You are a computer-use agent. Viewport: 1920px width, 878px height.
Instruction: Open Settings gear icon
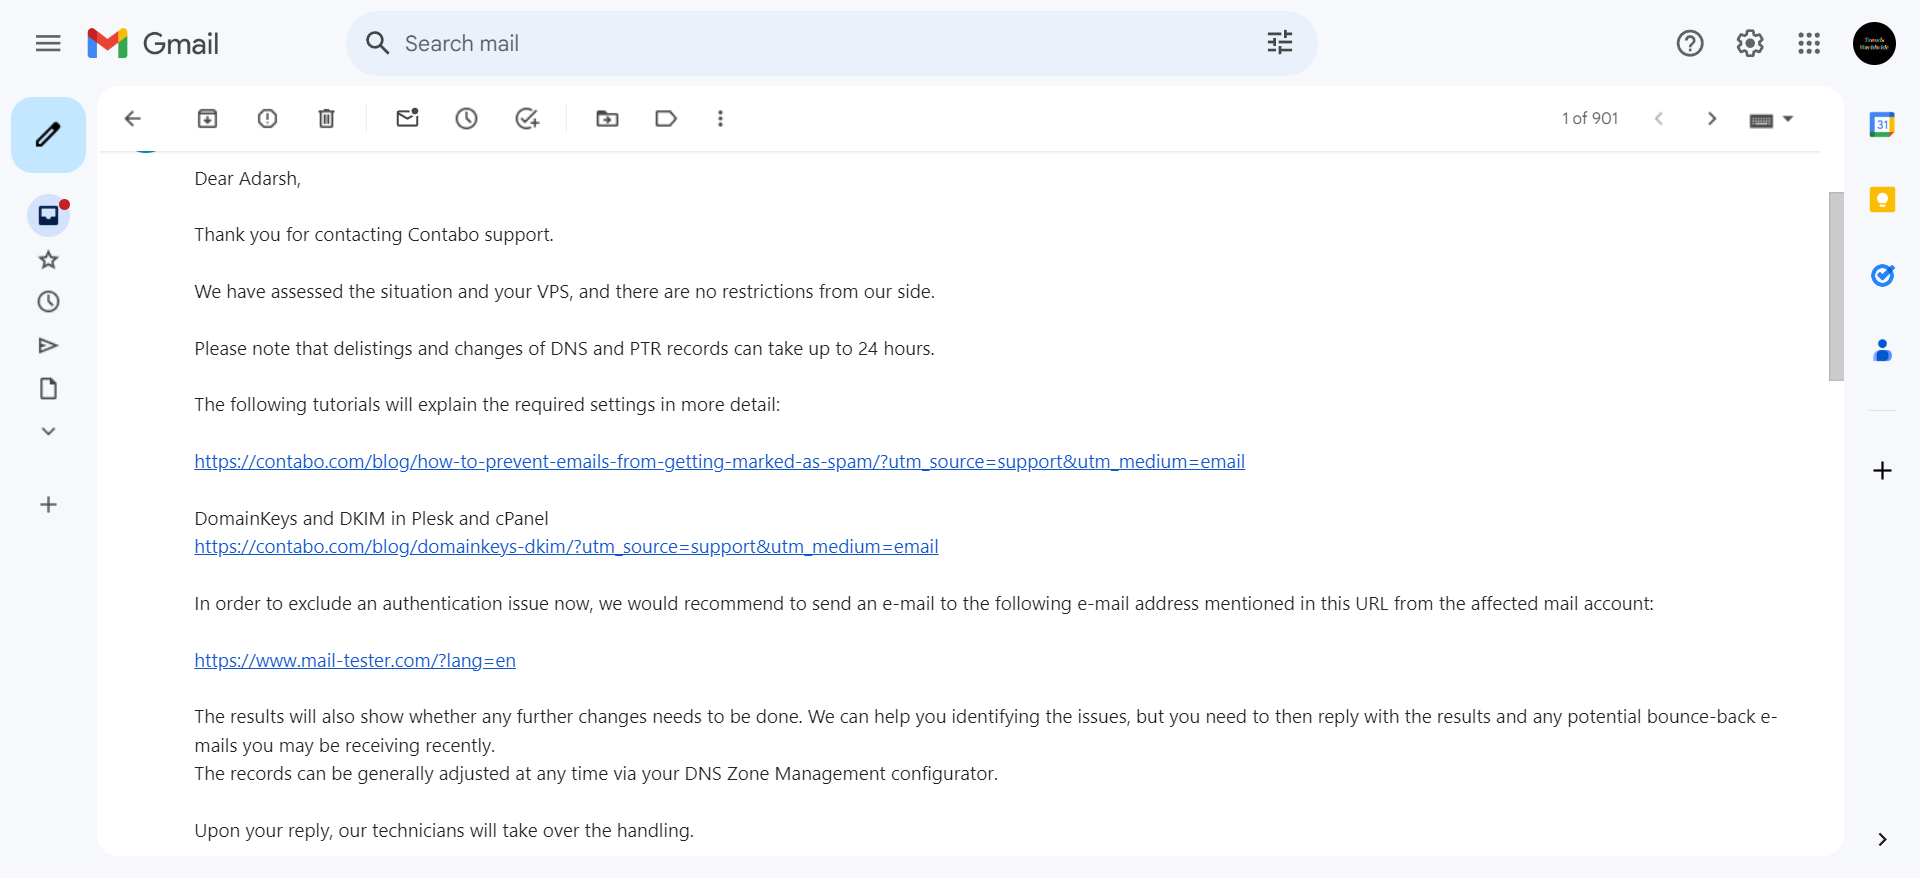1750,43
